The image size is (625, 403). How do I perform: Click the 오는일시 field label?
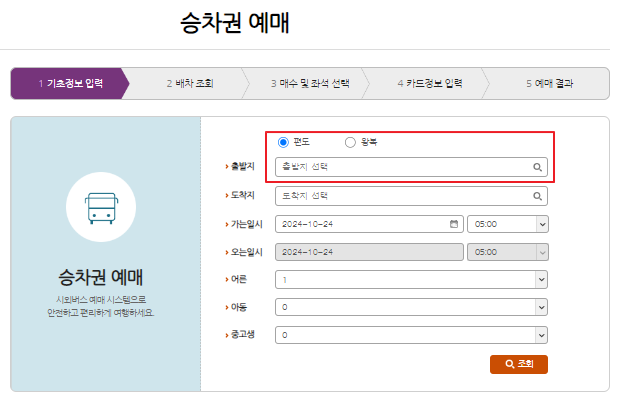246,252
